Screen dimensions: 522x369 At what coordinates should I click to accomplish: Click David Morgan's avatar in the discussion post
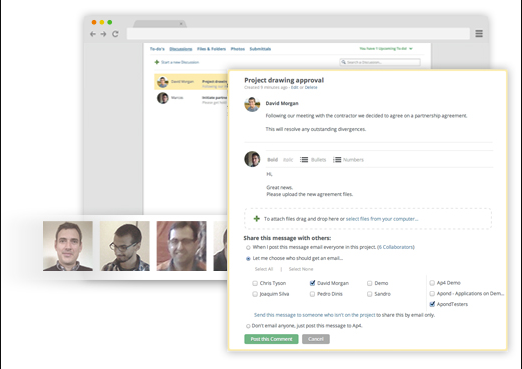[x=252, y=104]
